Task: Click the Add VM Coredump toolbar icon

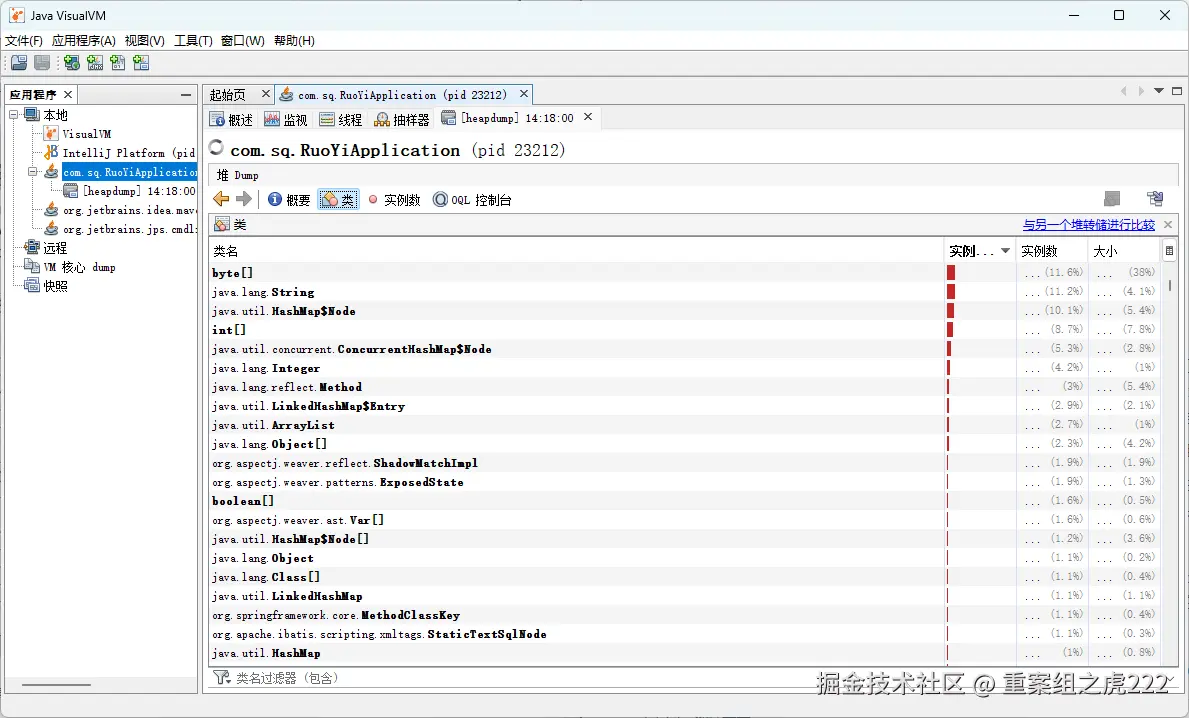Action: [118, 63]
